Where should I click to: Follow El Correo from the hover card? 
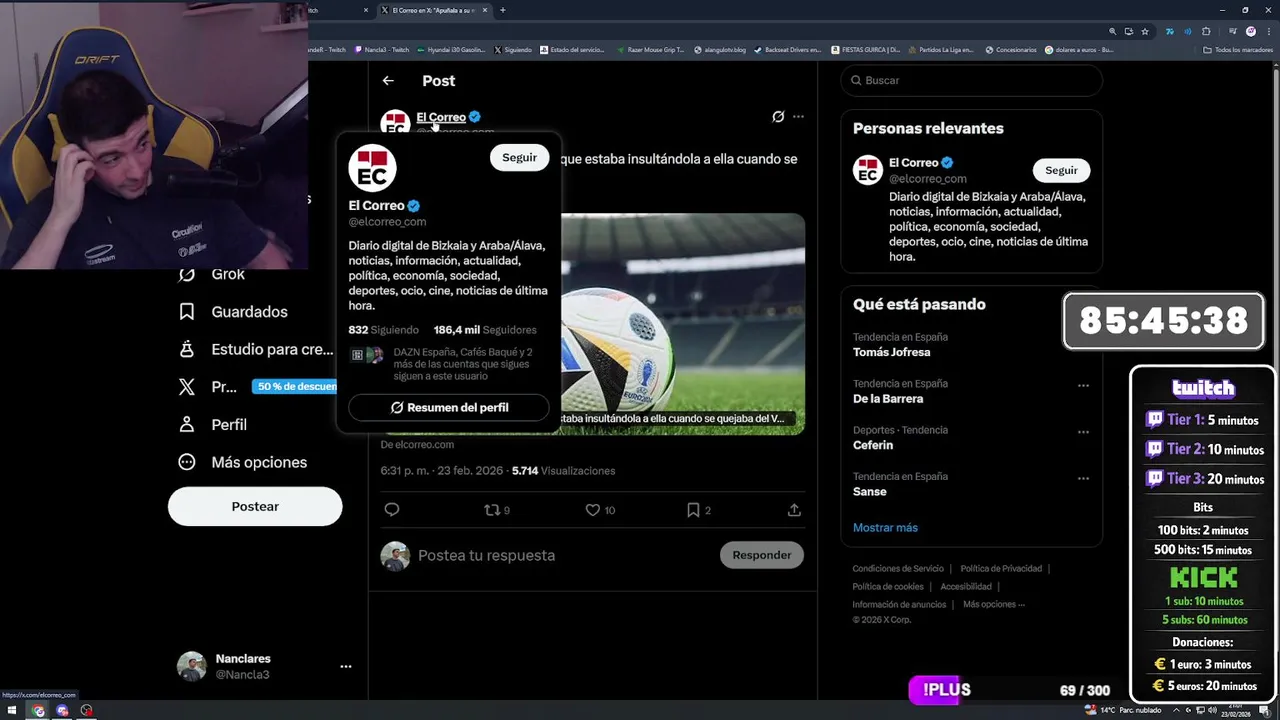point(519,157)
